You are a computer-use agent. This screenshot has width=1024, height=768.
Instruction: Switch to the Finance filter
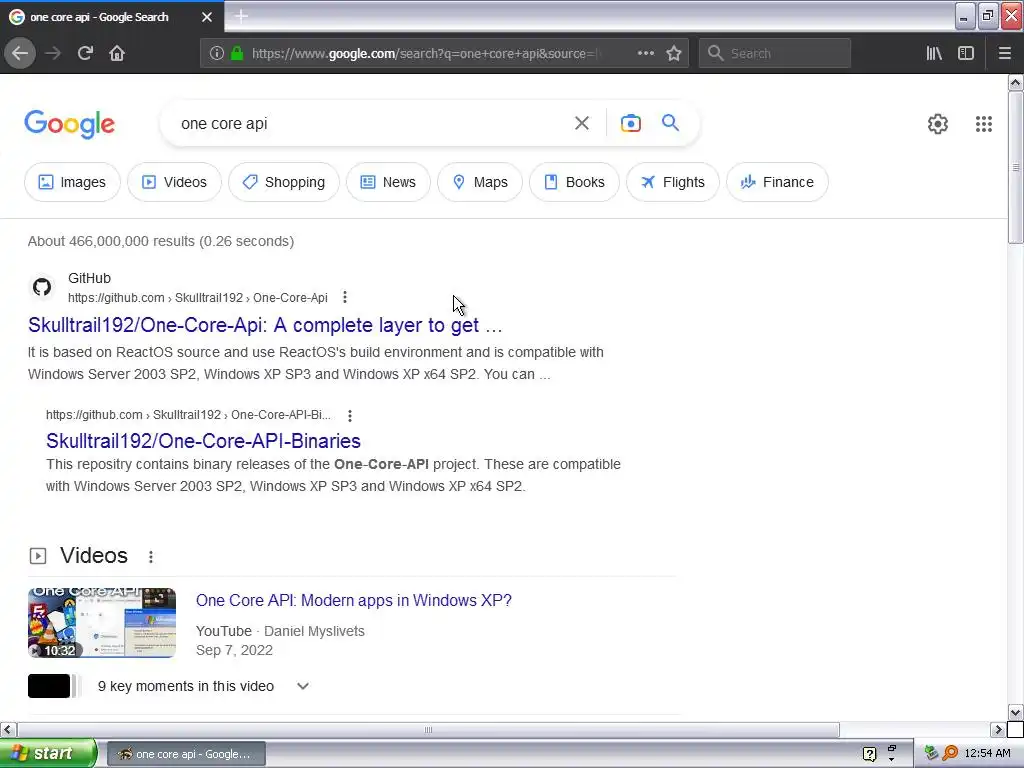click(777, 182)
